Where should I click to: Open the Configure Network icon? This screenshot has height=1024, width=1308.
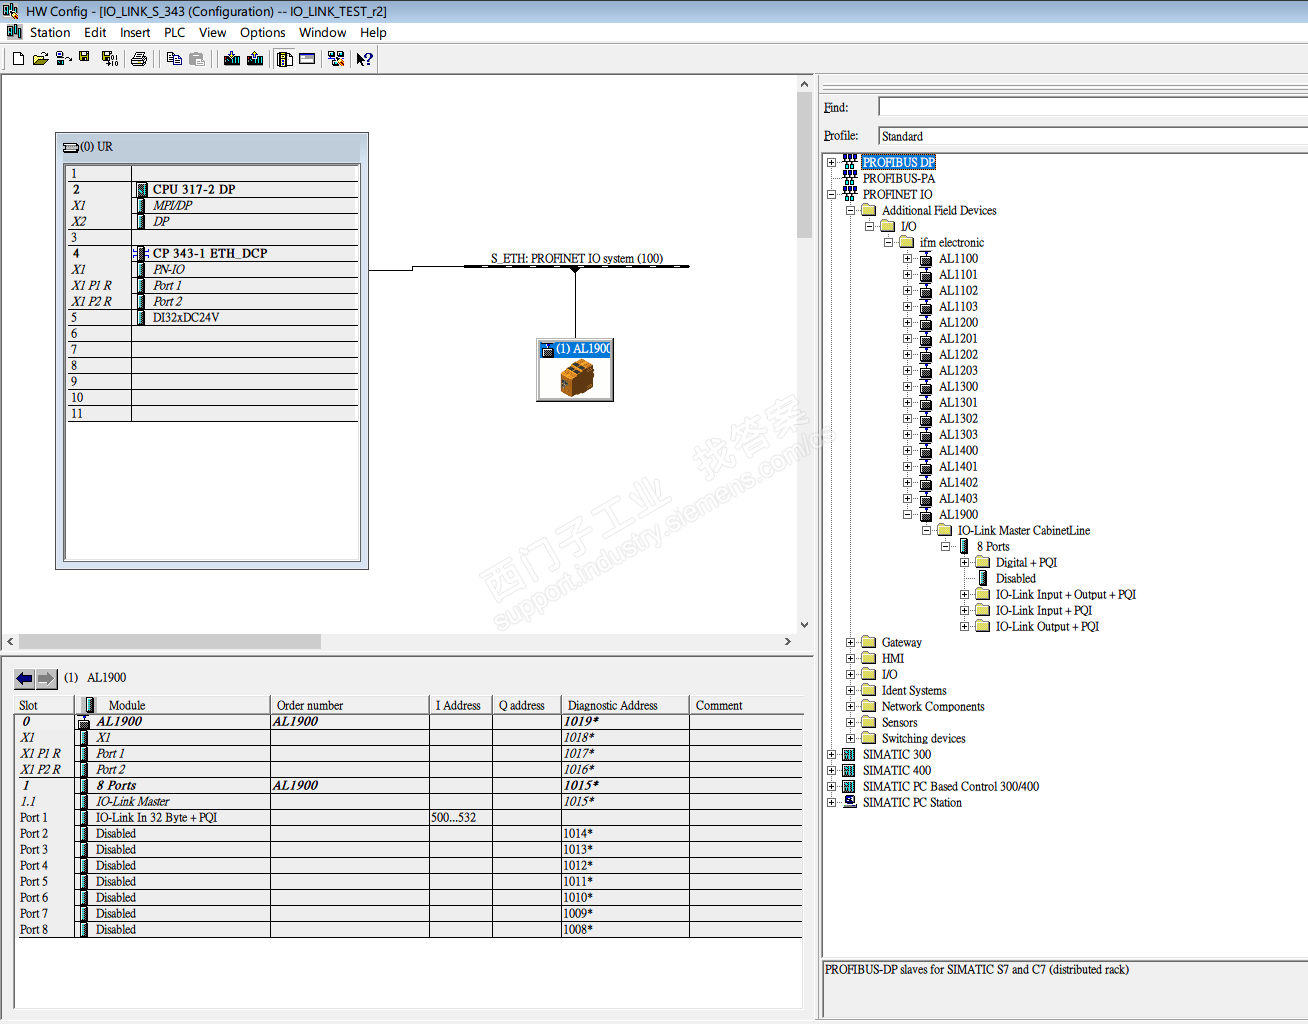click(336, 59)
